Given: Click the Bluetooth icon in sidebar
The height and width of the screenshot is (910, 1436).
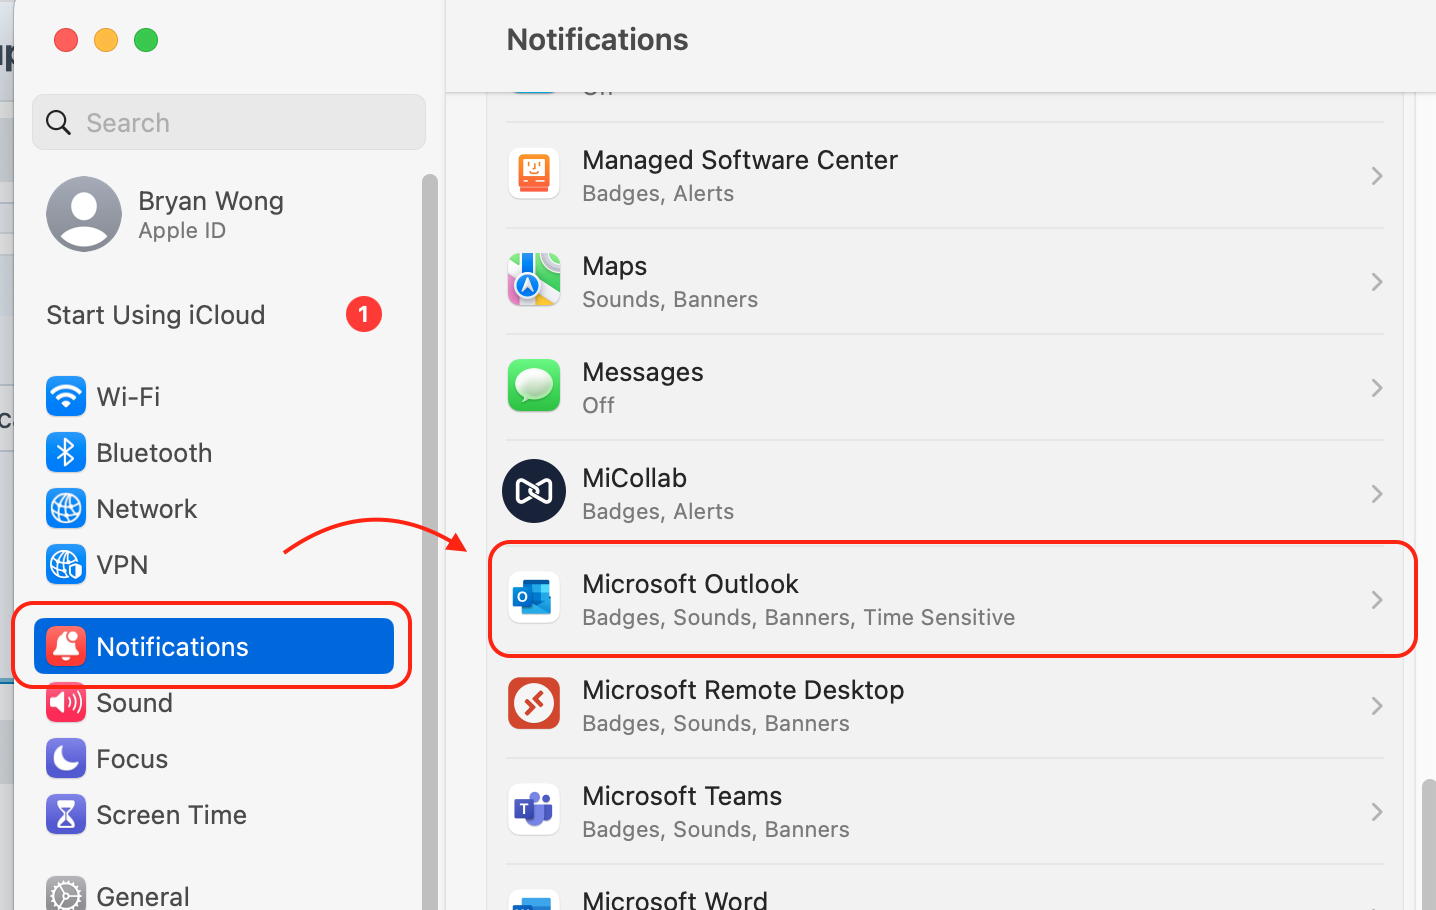Looking at the screenshot, I should click(66, 452).
